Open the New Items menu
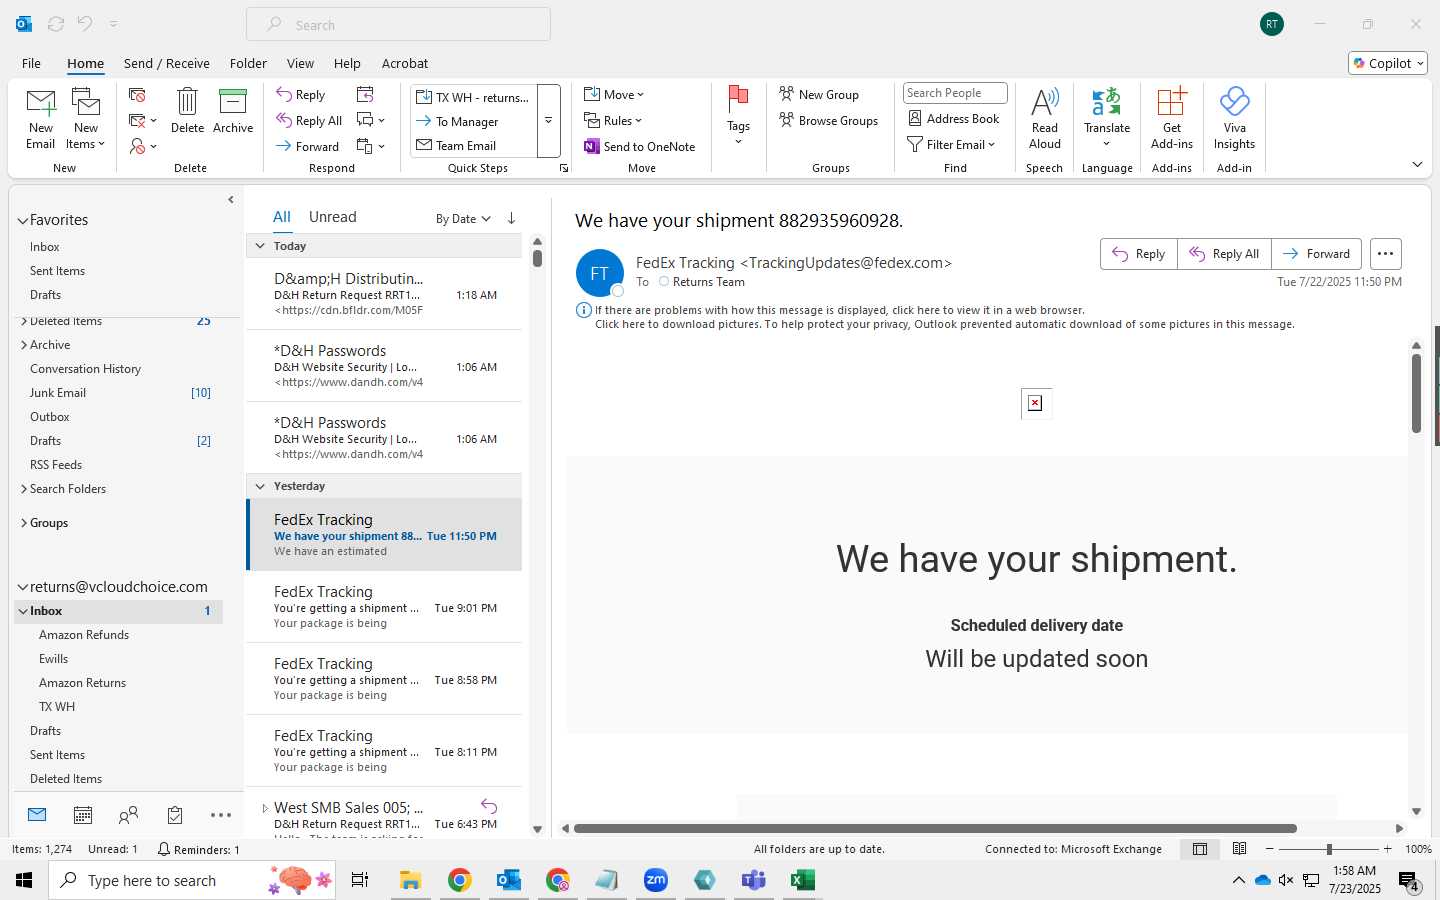The height and width of the screenshot is (900, 1440). pyautogui.click(x=86, y=118)
